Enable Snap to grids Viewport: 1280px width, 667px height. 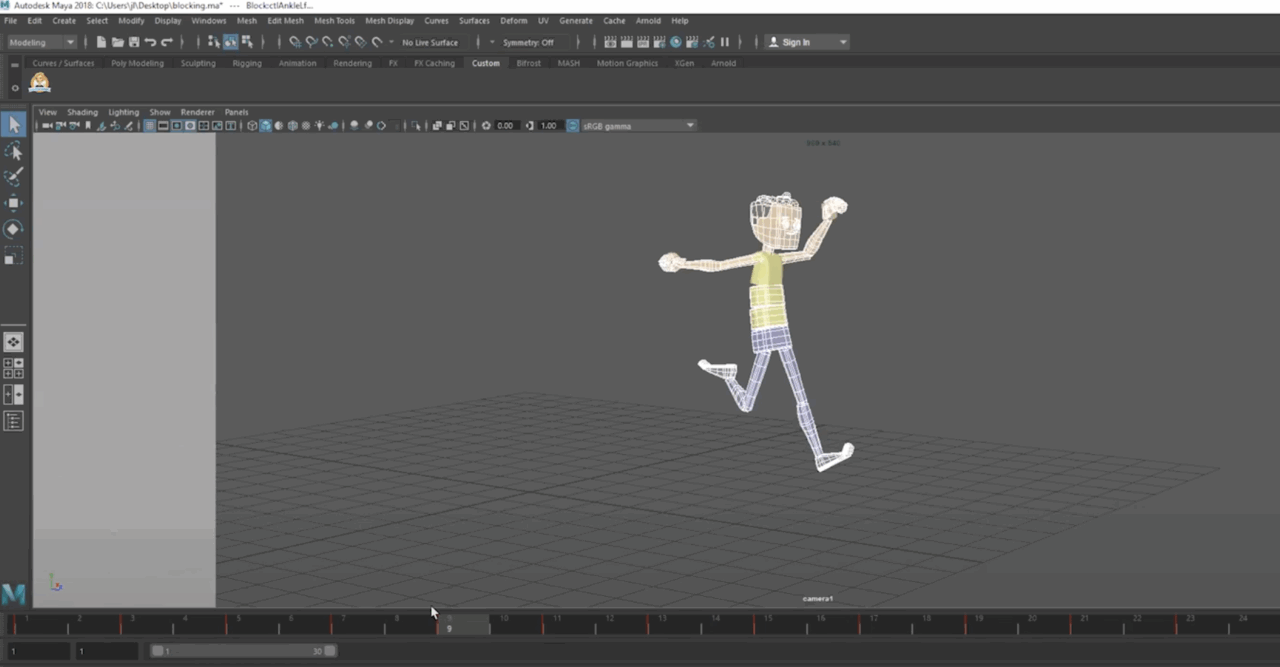tap(296, 42)
